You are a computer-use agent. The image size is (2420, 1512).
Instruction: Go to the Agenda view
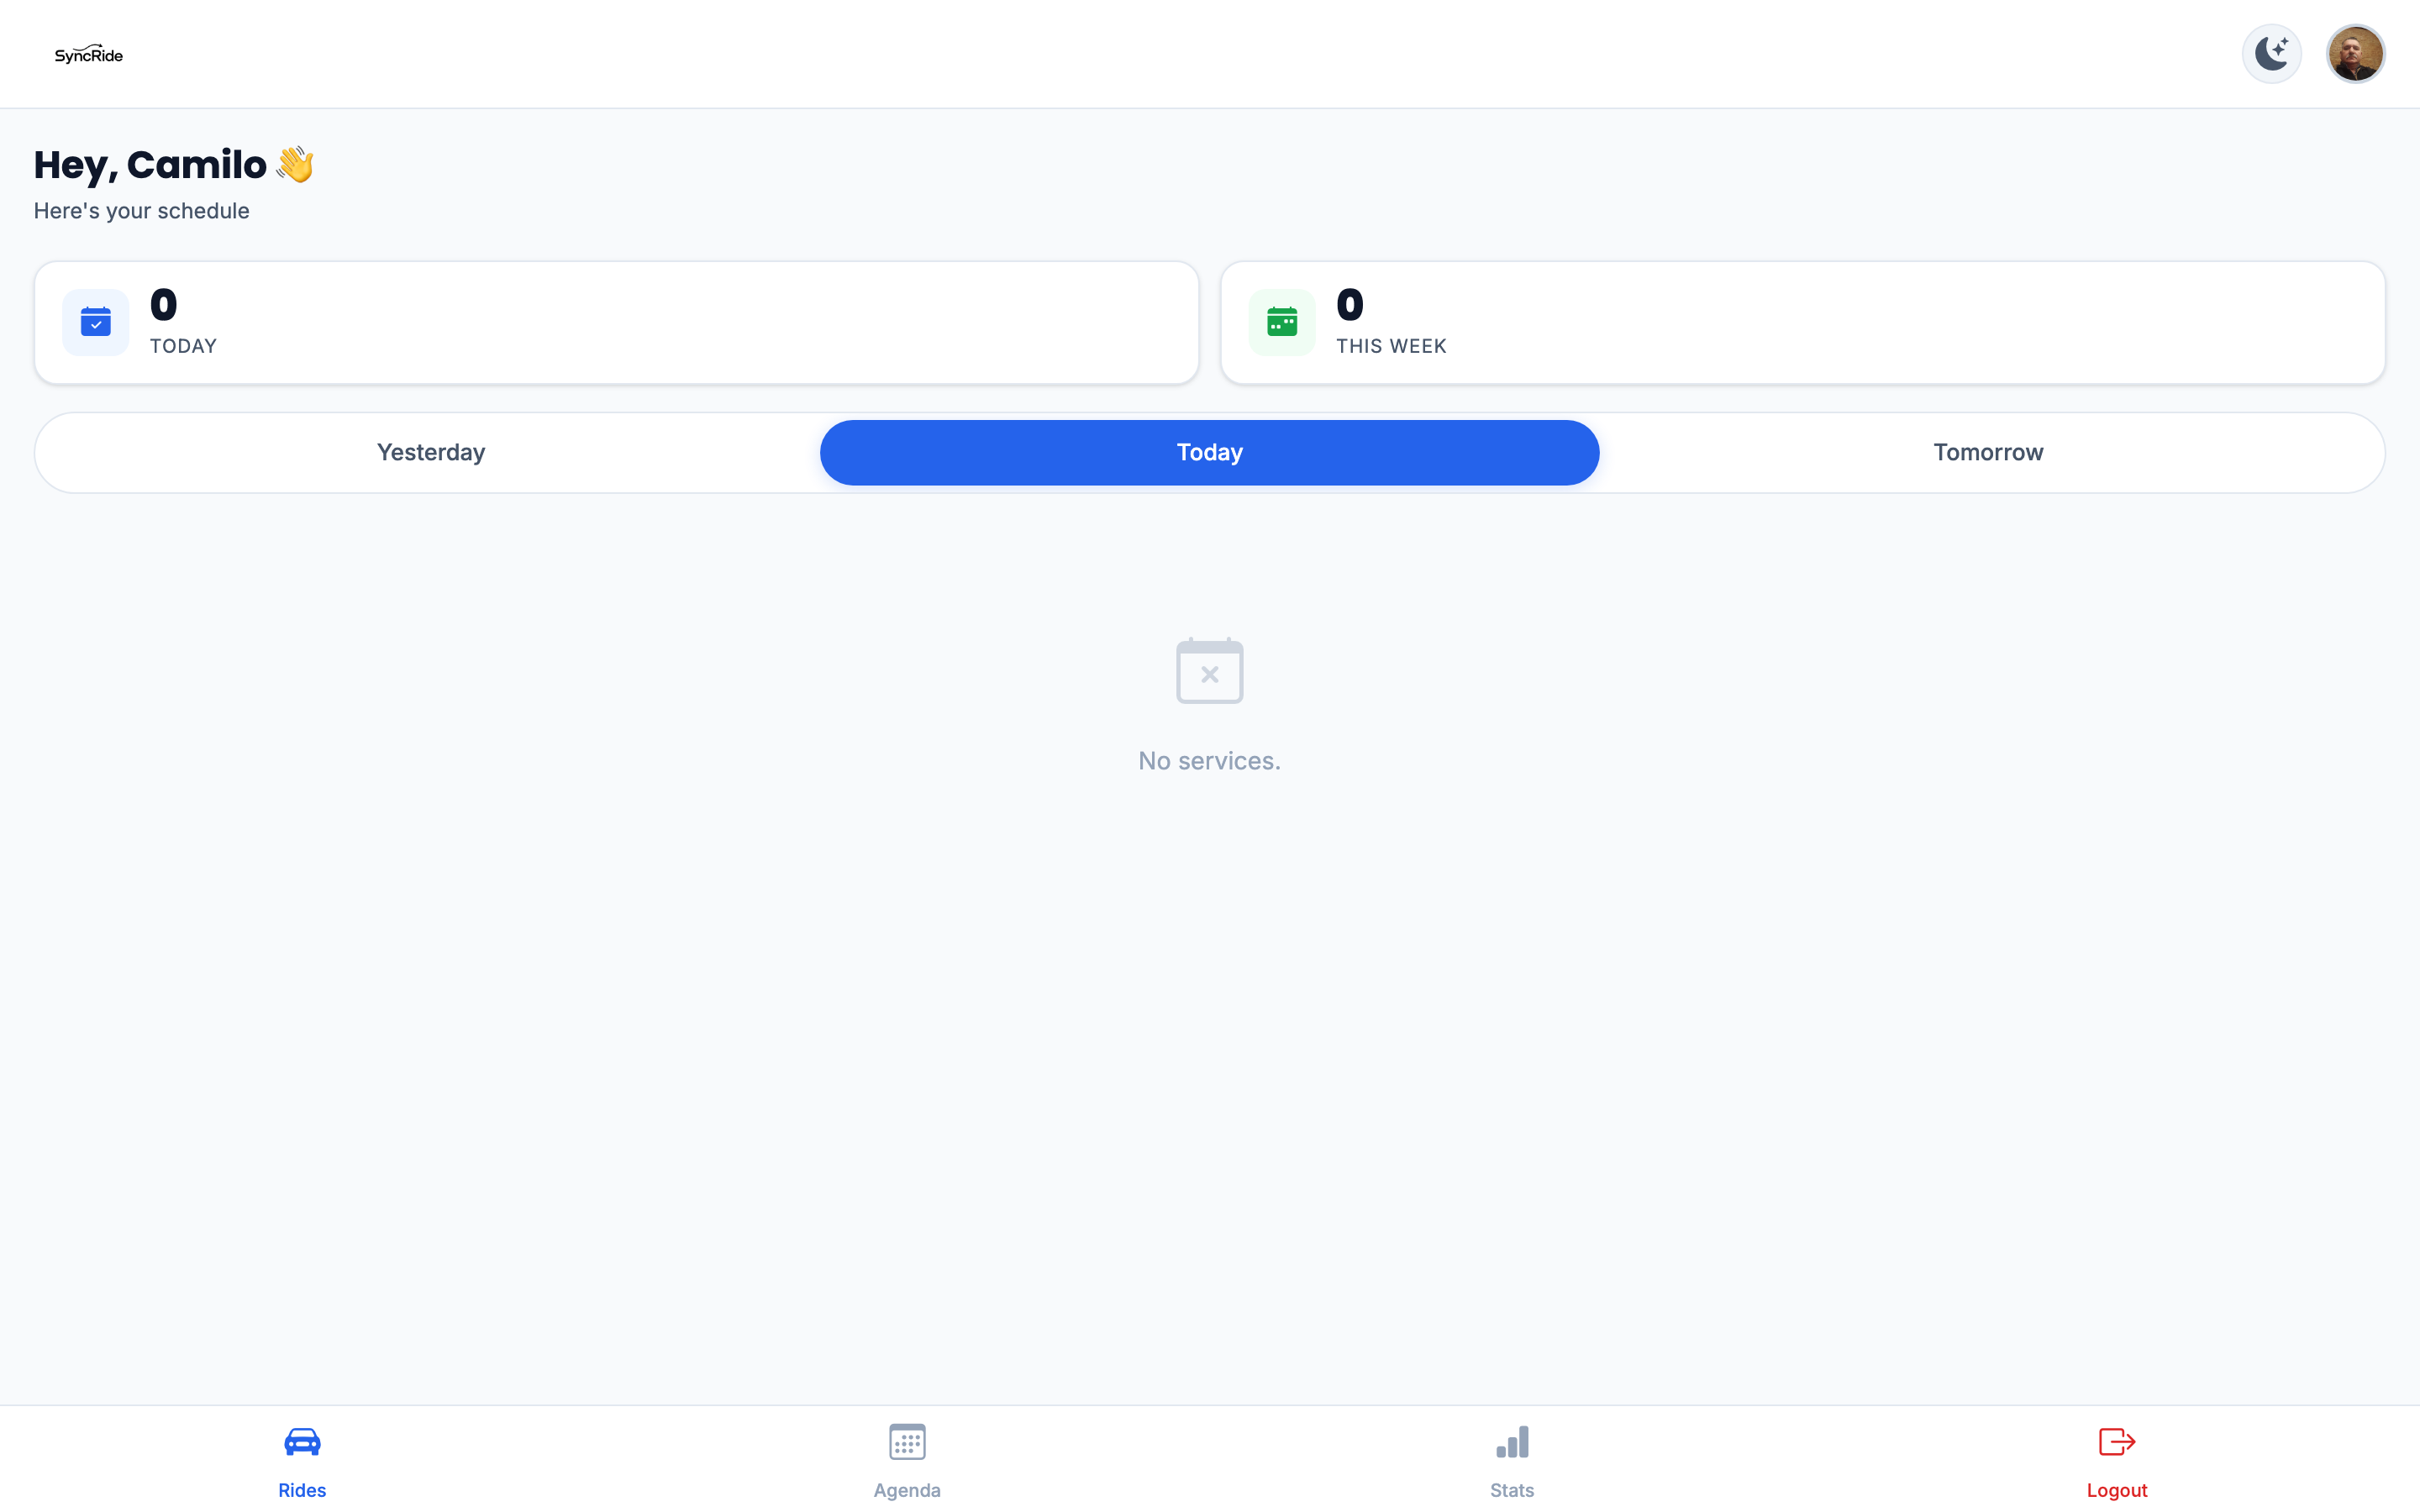[x=907, y=1460]
